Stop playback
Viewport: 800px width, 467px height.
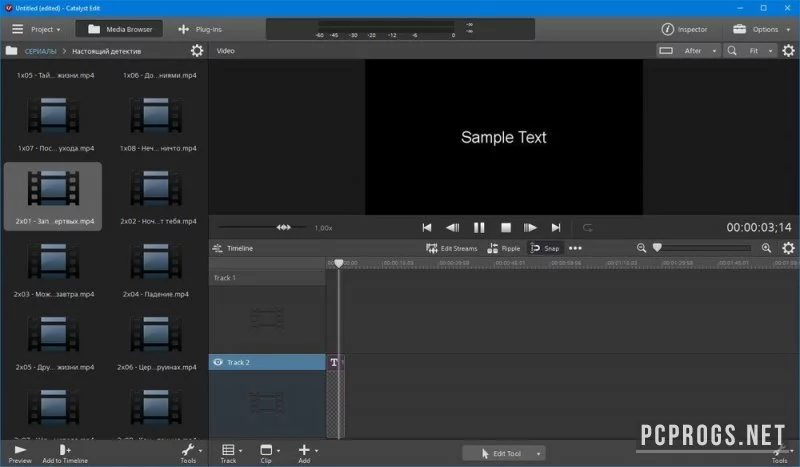[506, 228]
